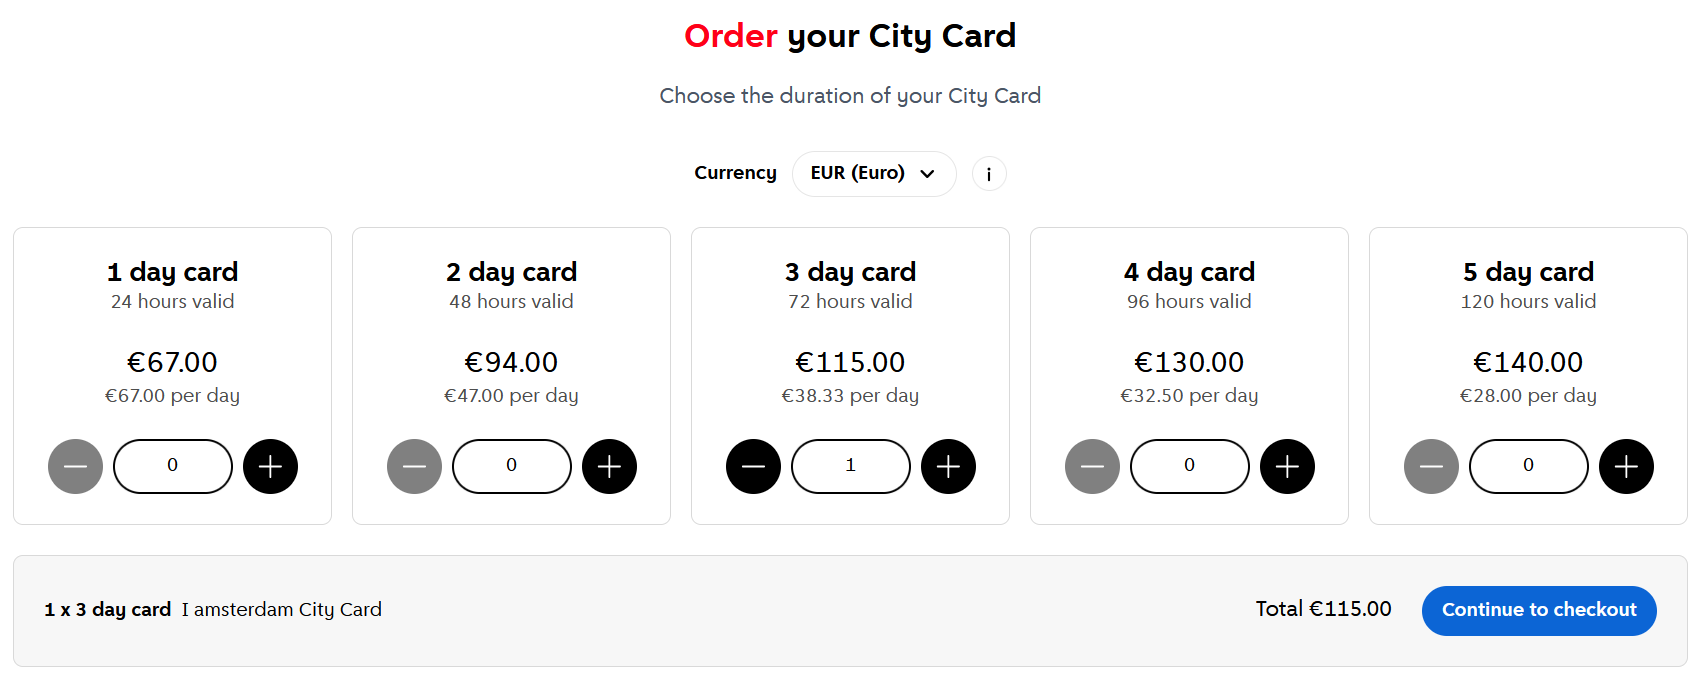Screen dimensions: 1707x673
Task: Click the minus icon on the 1 day card
Action: 75,466
